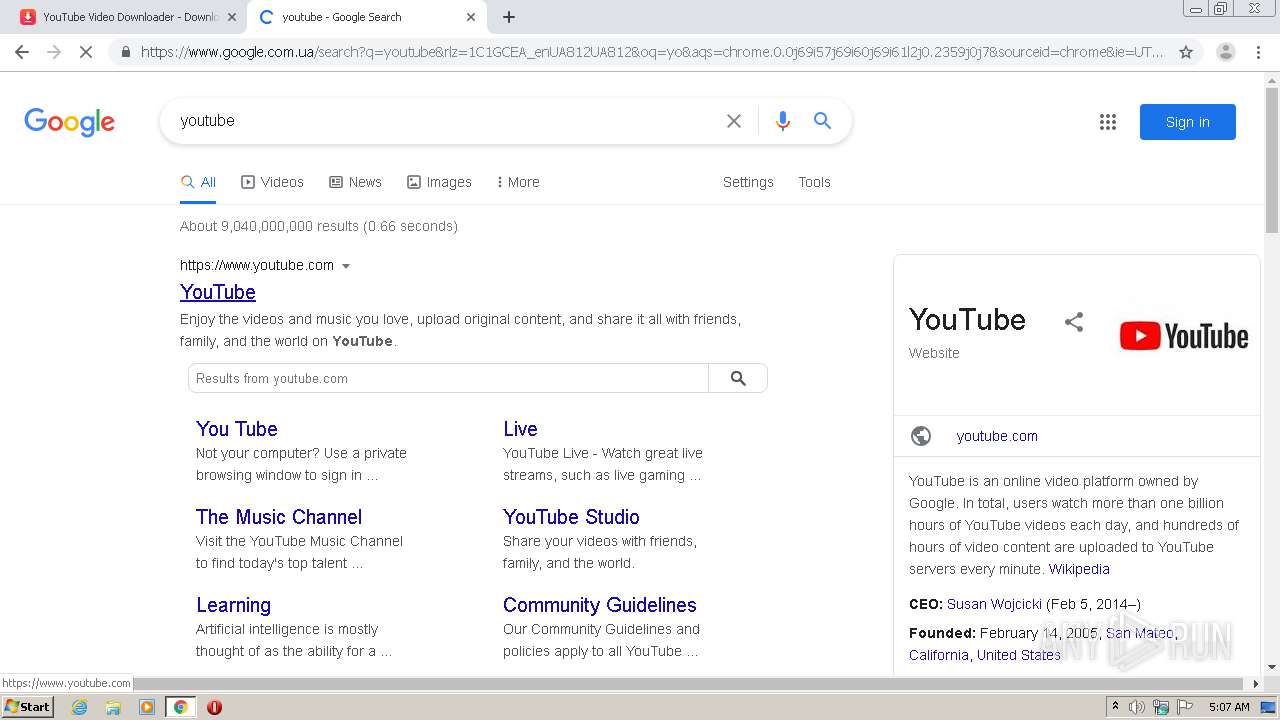Open the United States link
1280x720 pixels.
[1019, 655]
